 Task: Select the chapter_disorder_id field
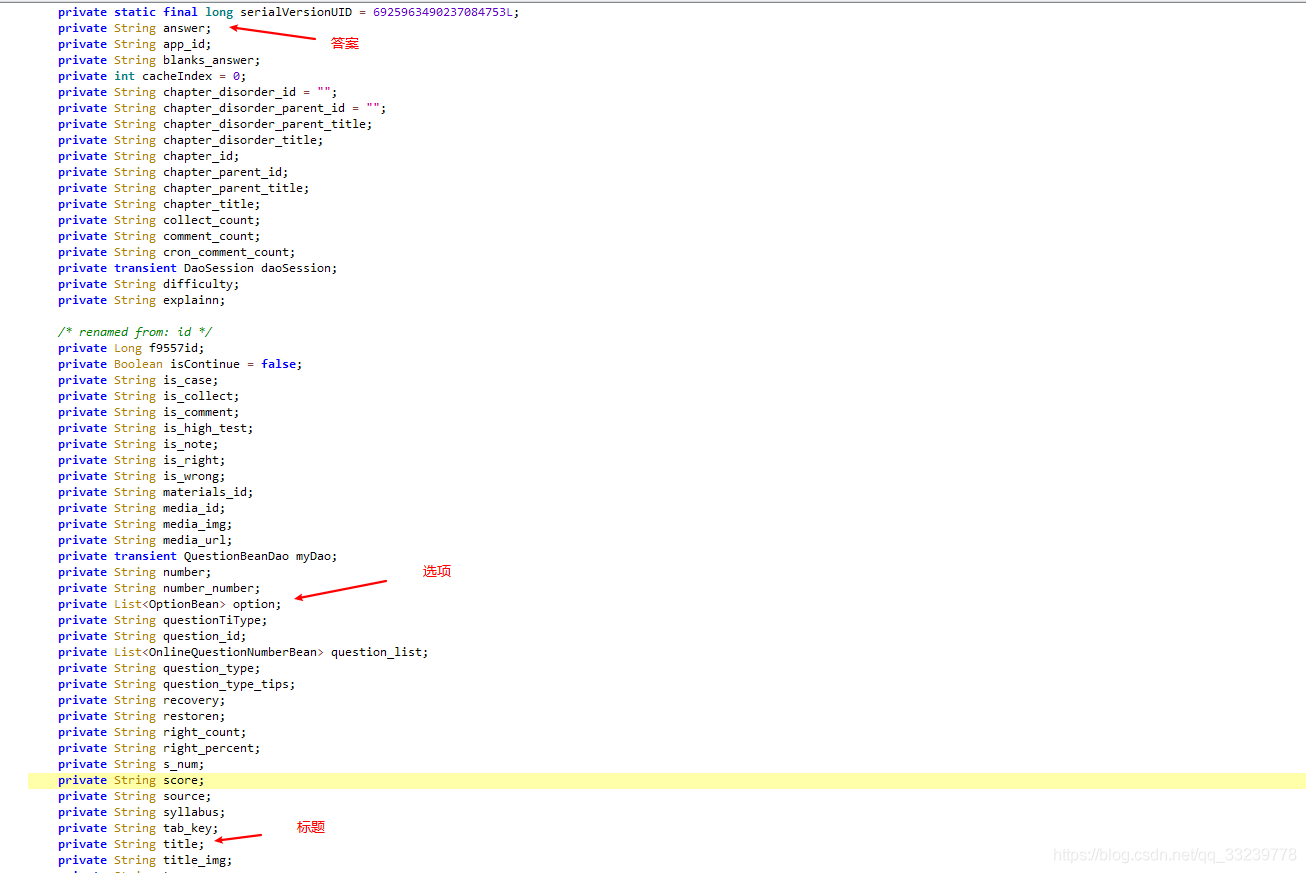(198, 92)
